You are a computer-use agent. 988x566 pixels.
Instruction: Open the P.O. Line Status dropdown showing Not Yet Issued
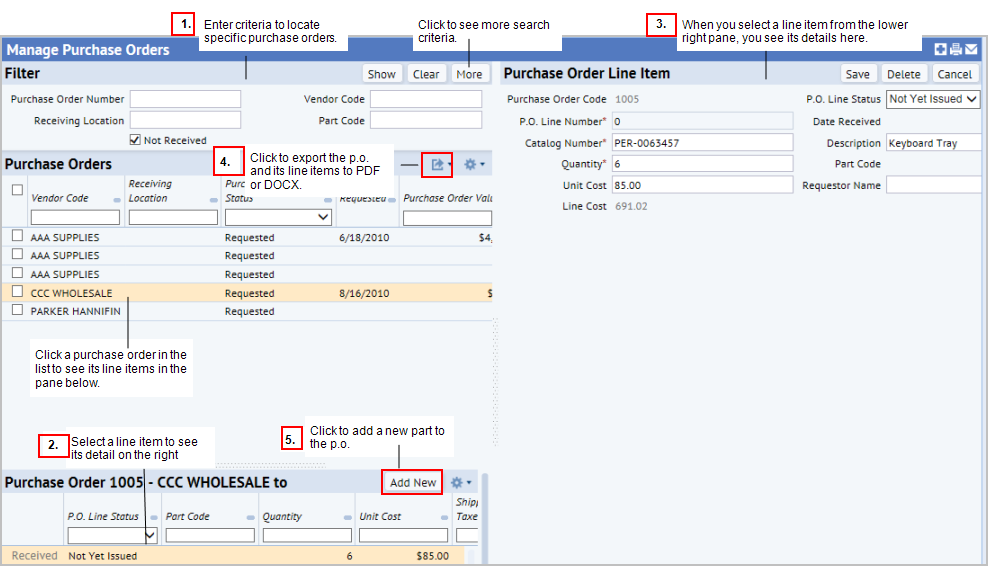(x=933, y=99)
